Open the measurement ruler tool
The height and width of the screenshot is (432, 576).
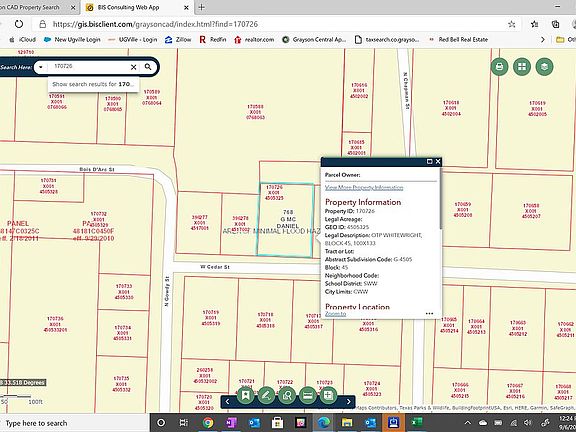click(x=308, y=395)
